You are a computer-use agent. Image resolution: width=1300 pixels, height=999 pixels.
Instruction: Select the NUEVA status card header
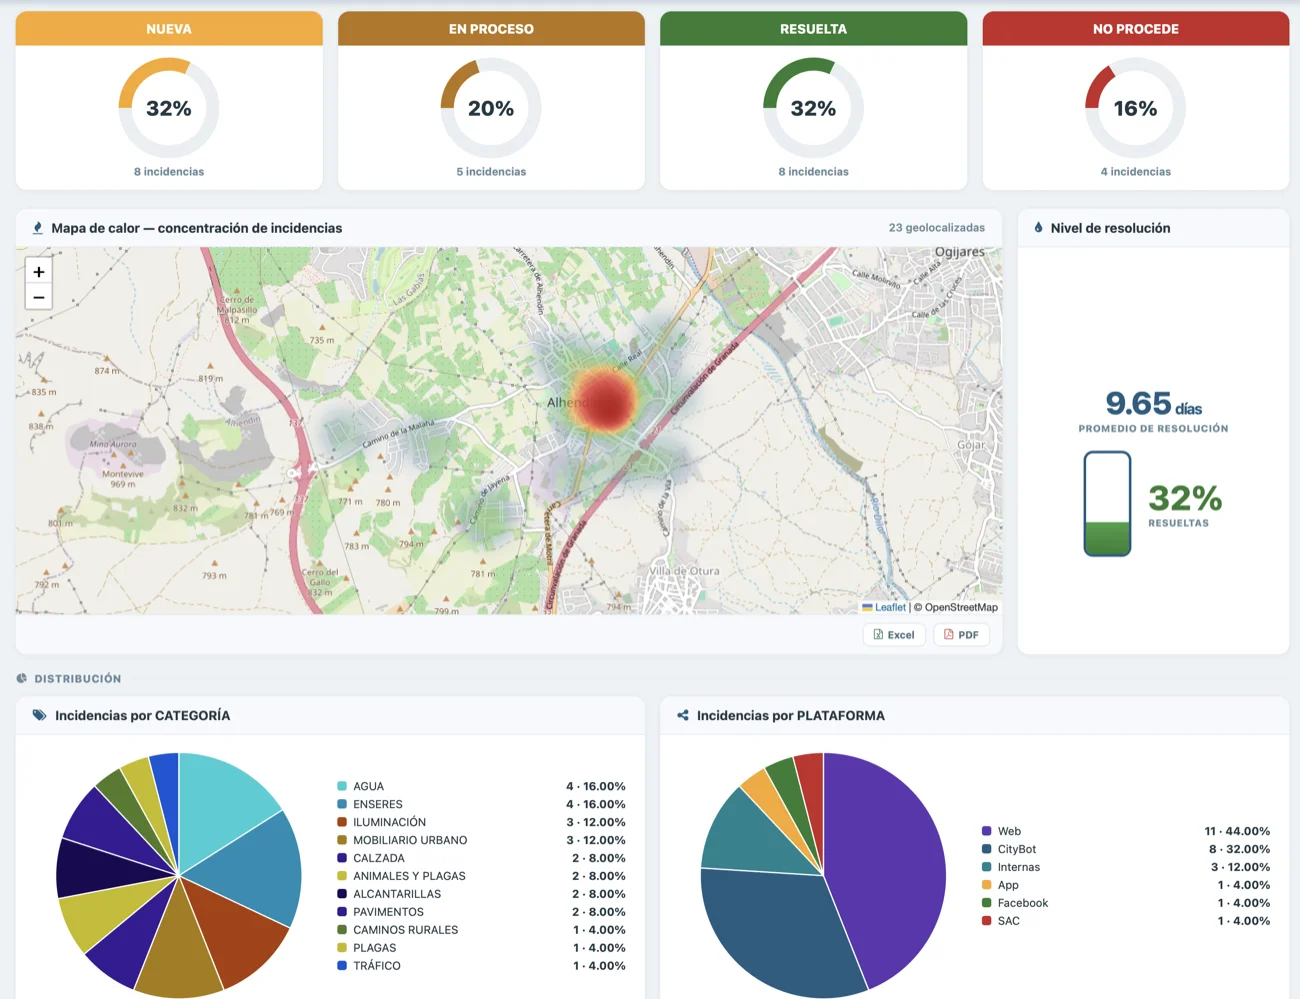[169, 29]
